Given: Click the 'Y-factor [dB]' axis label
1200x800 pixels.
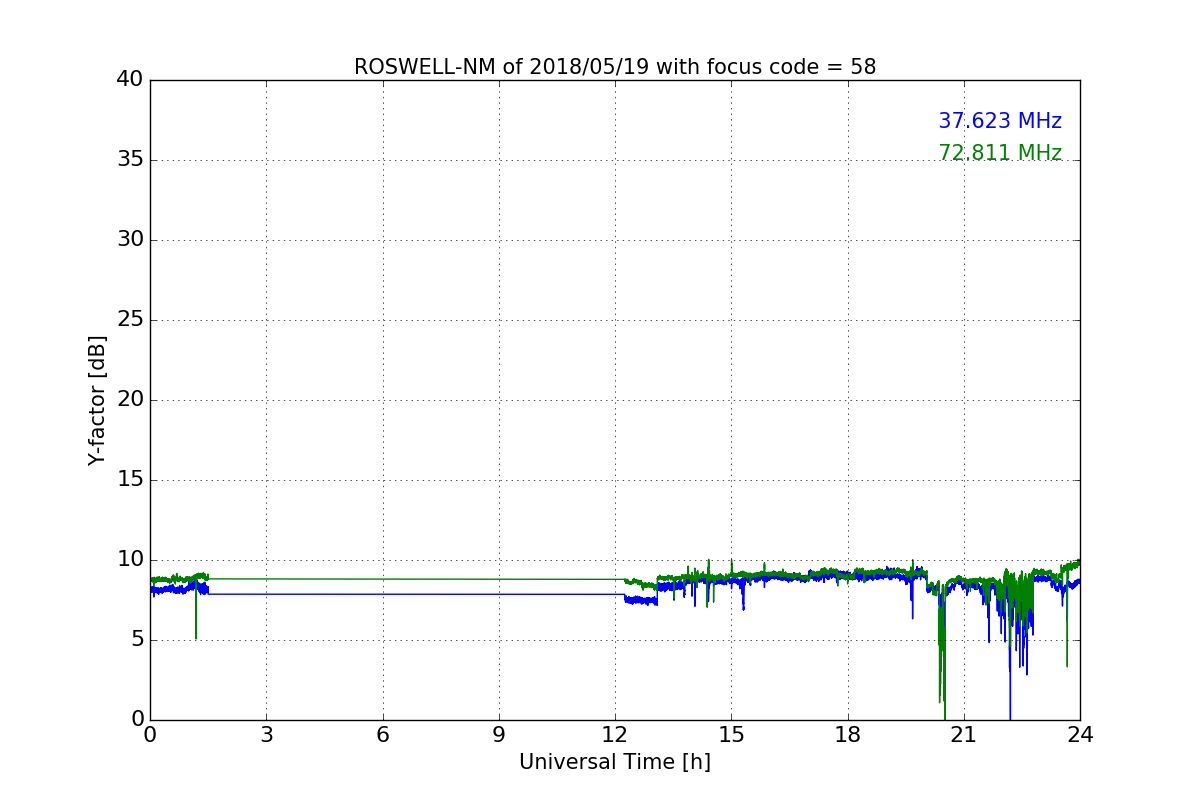Looking at the screenshot, I should [x=97, y=400].
